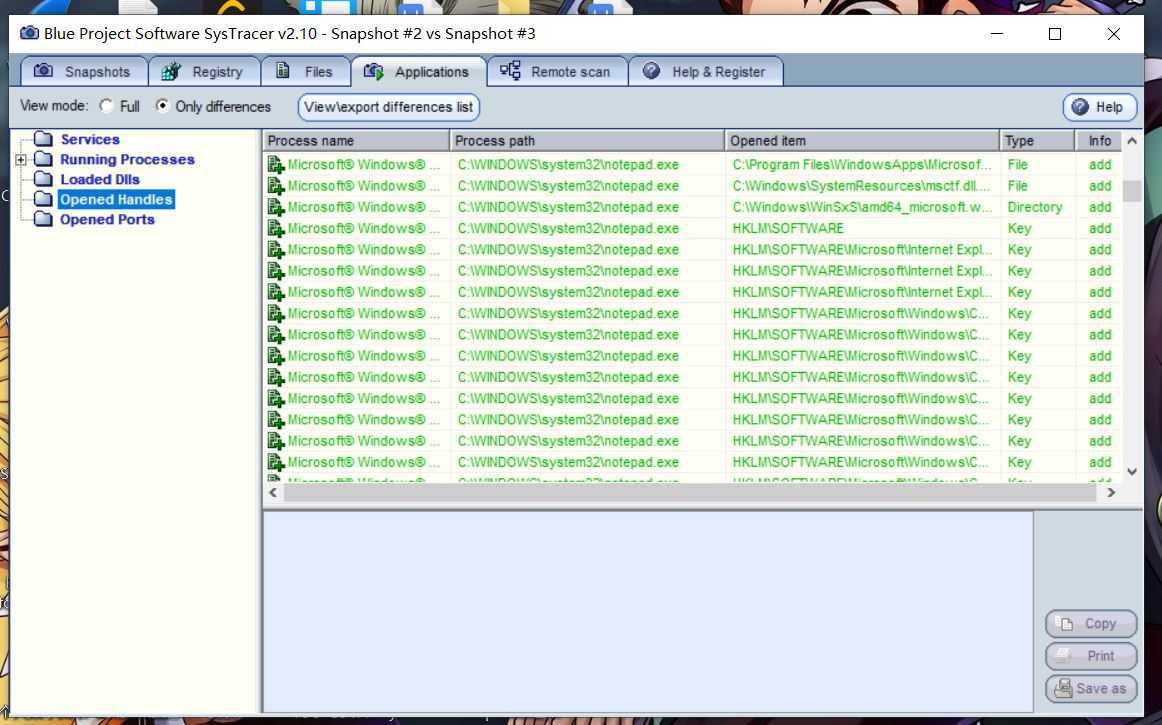This screenshot has height=725, width=1162.
Task: Click the Running Processes folder icon
Action: 44,159
